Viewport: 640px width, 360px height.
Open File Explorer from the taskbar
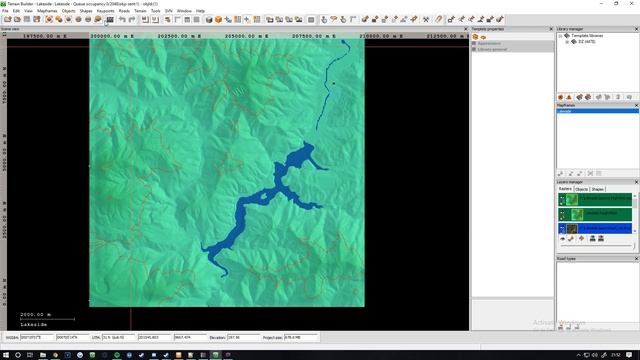(x=42, y=355)
